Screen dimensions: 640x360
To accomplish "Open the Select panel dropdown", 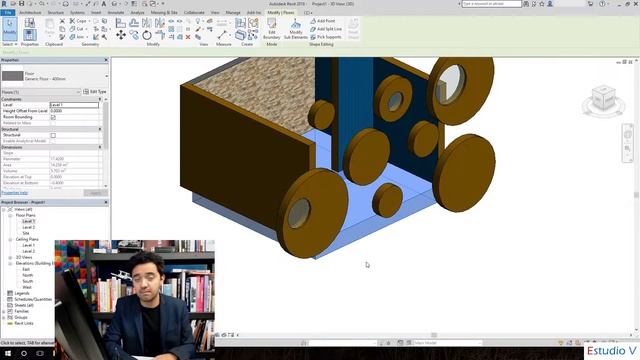I will pos(9,44).
